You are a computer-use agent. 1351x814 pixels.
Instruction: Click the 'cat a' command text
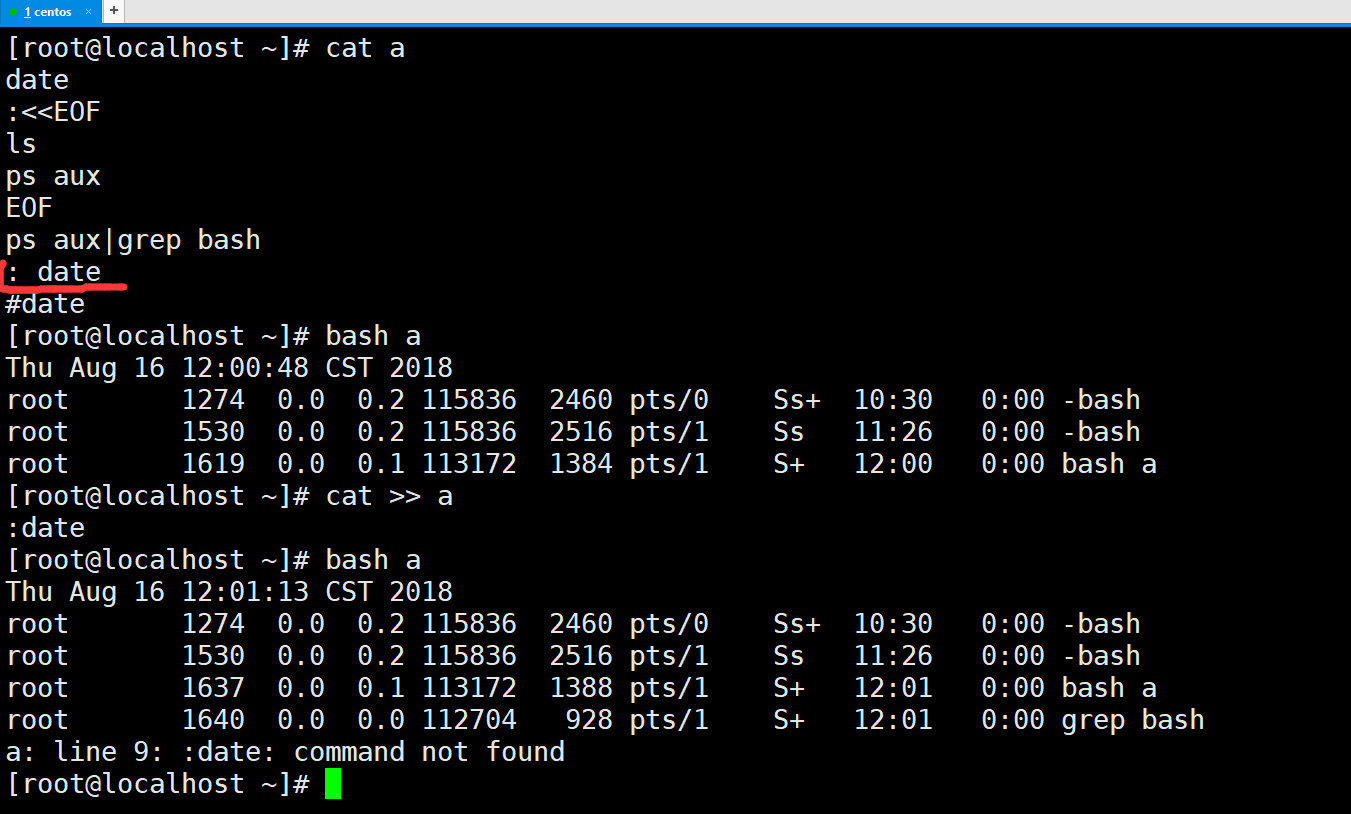[x=365, y=48]
